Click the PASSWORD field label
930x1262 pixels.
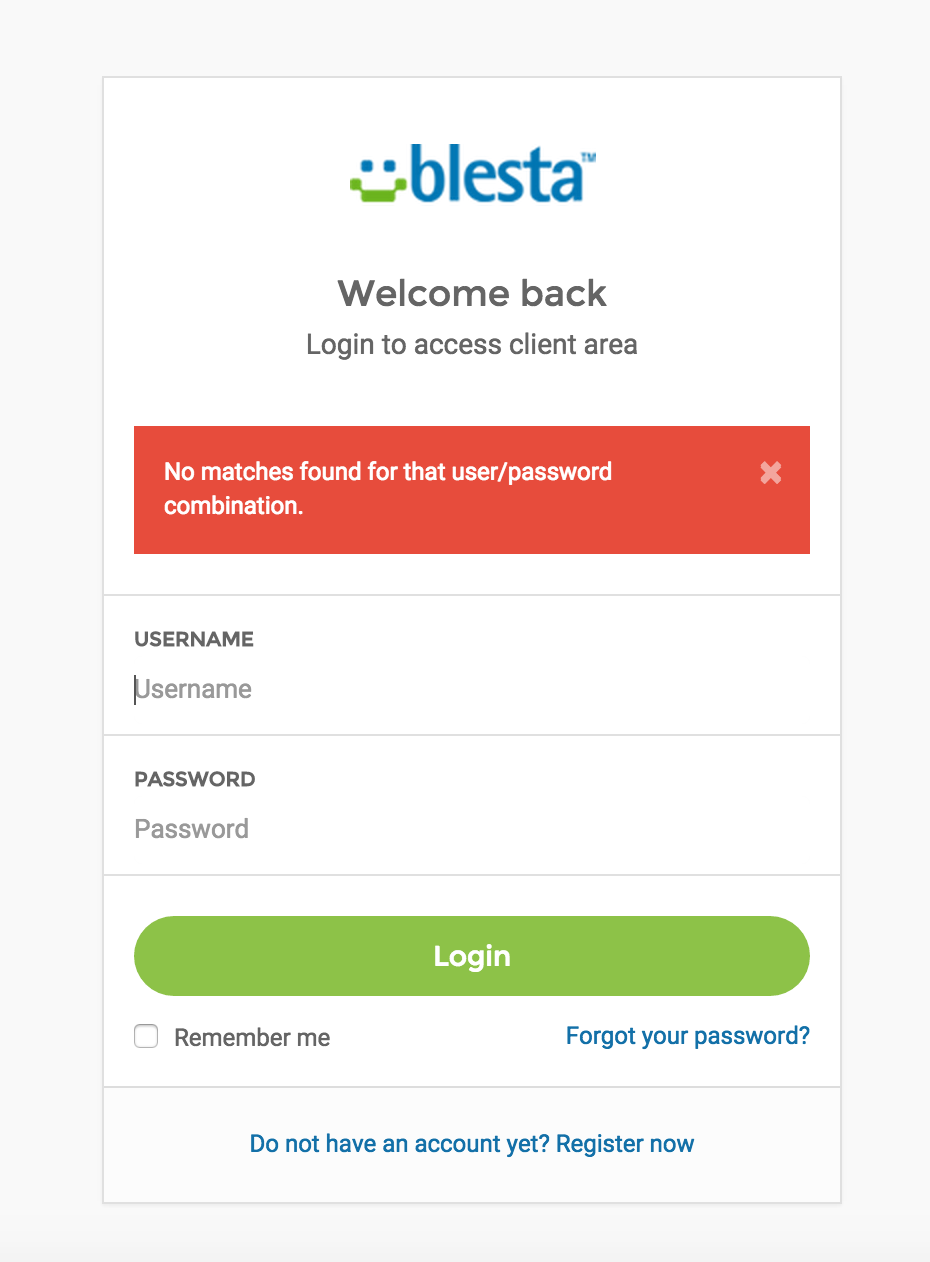[195, 779]
